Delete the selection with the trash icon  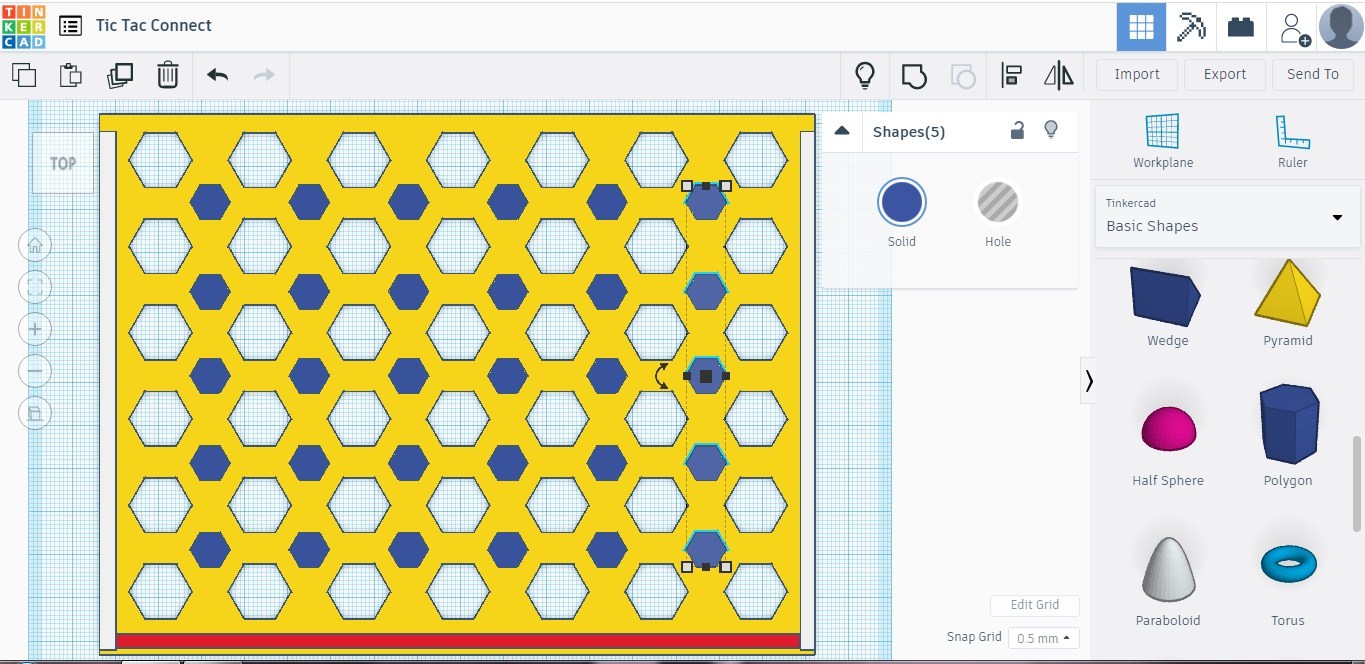168,75
